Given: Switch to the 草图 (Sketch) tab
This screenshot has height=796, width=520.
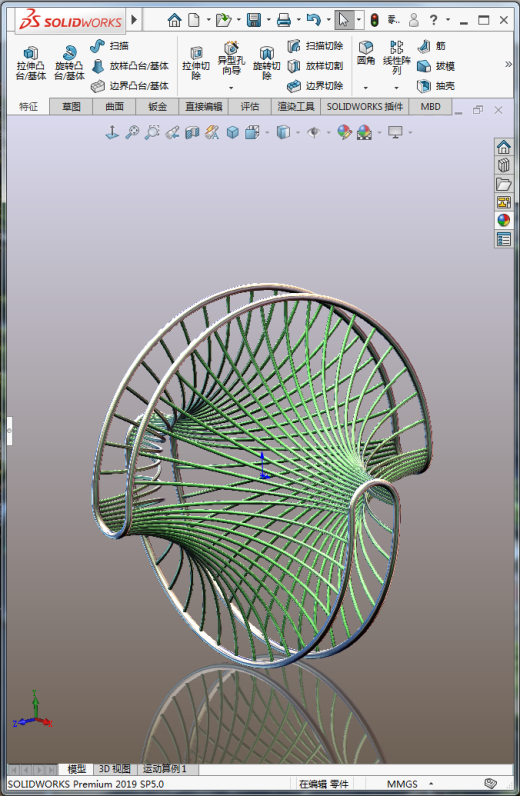Looking at the screenshot, I should point(71,107).
